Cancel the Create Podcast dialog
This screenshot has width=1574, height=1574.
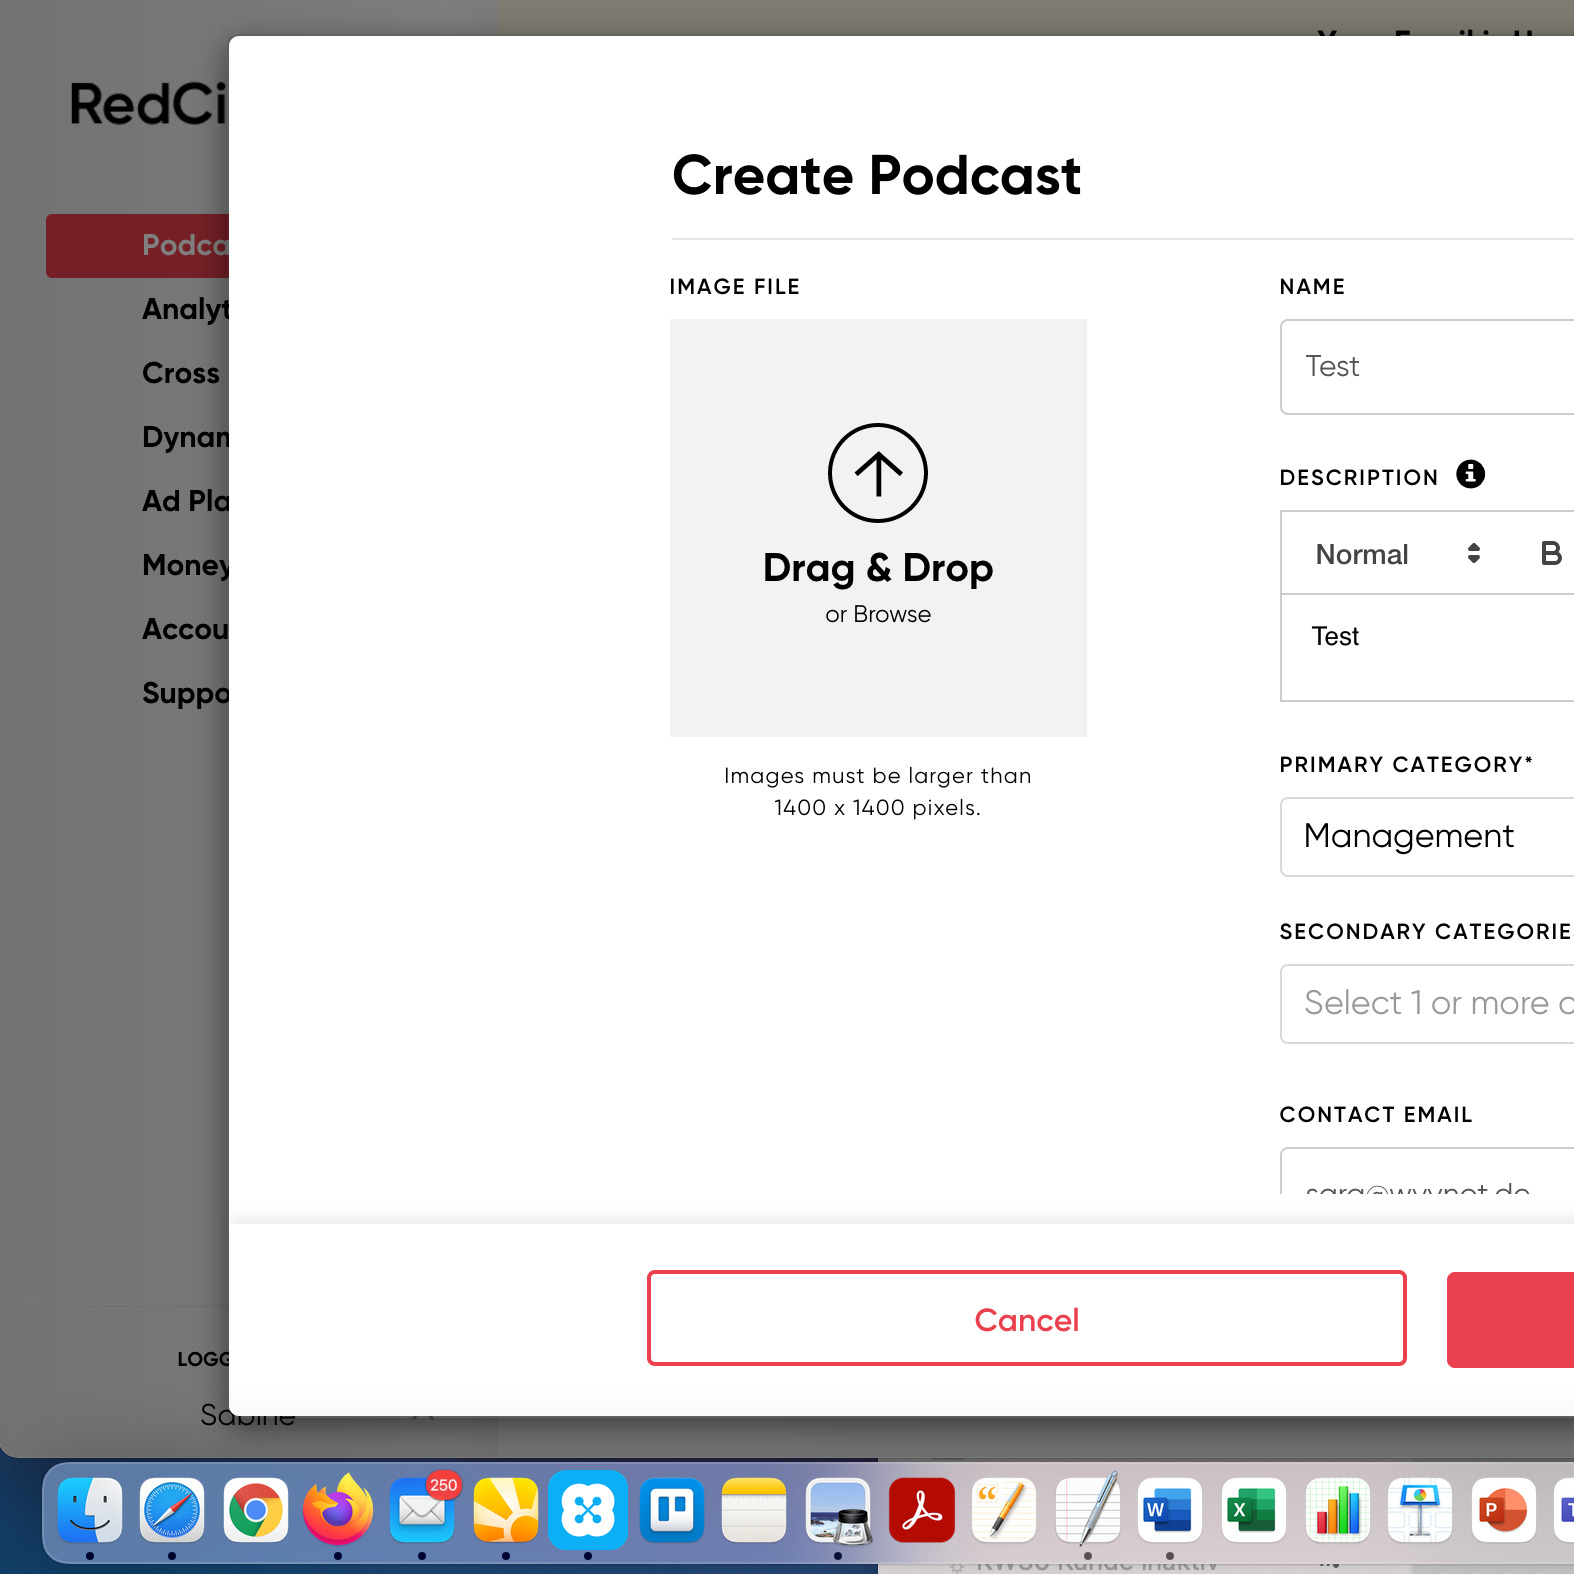1026,1319
